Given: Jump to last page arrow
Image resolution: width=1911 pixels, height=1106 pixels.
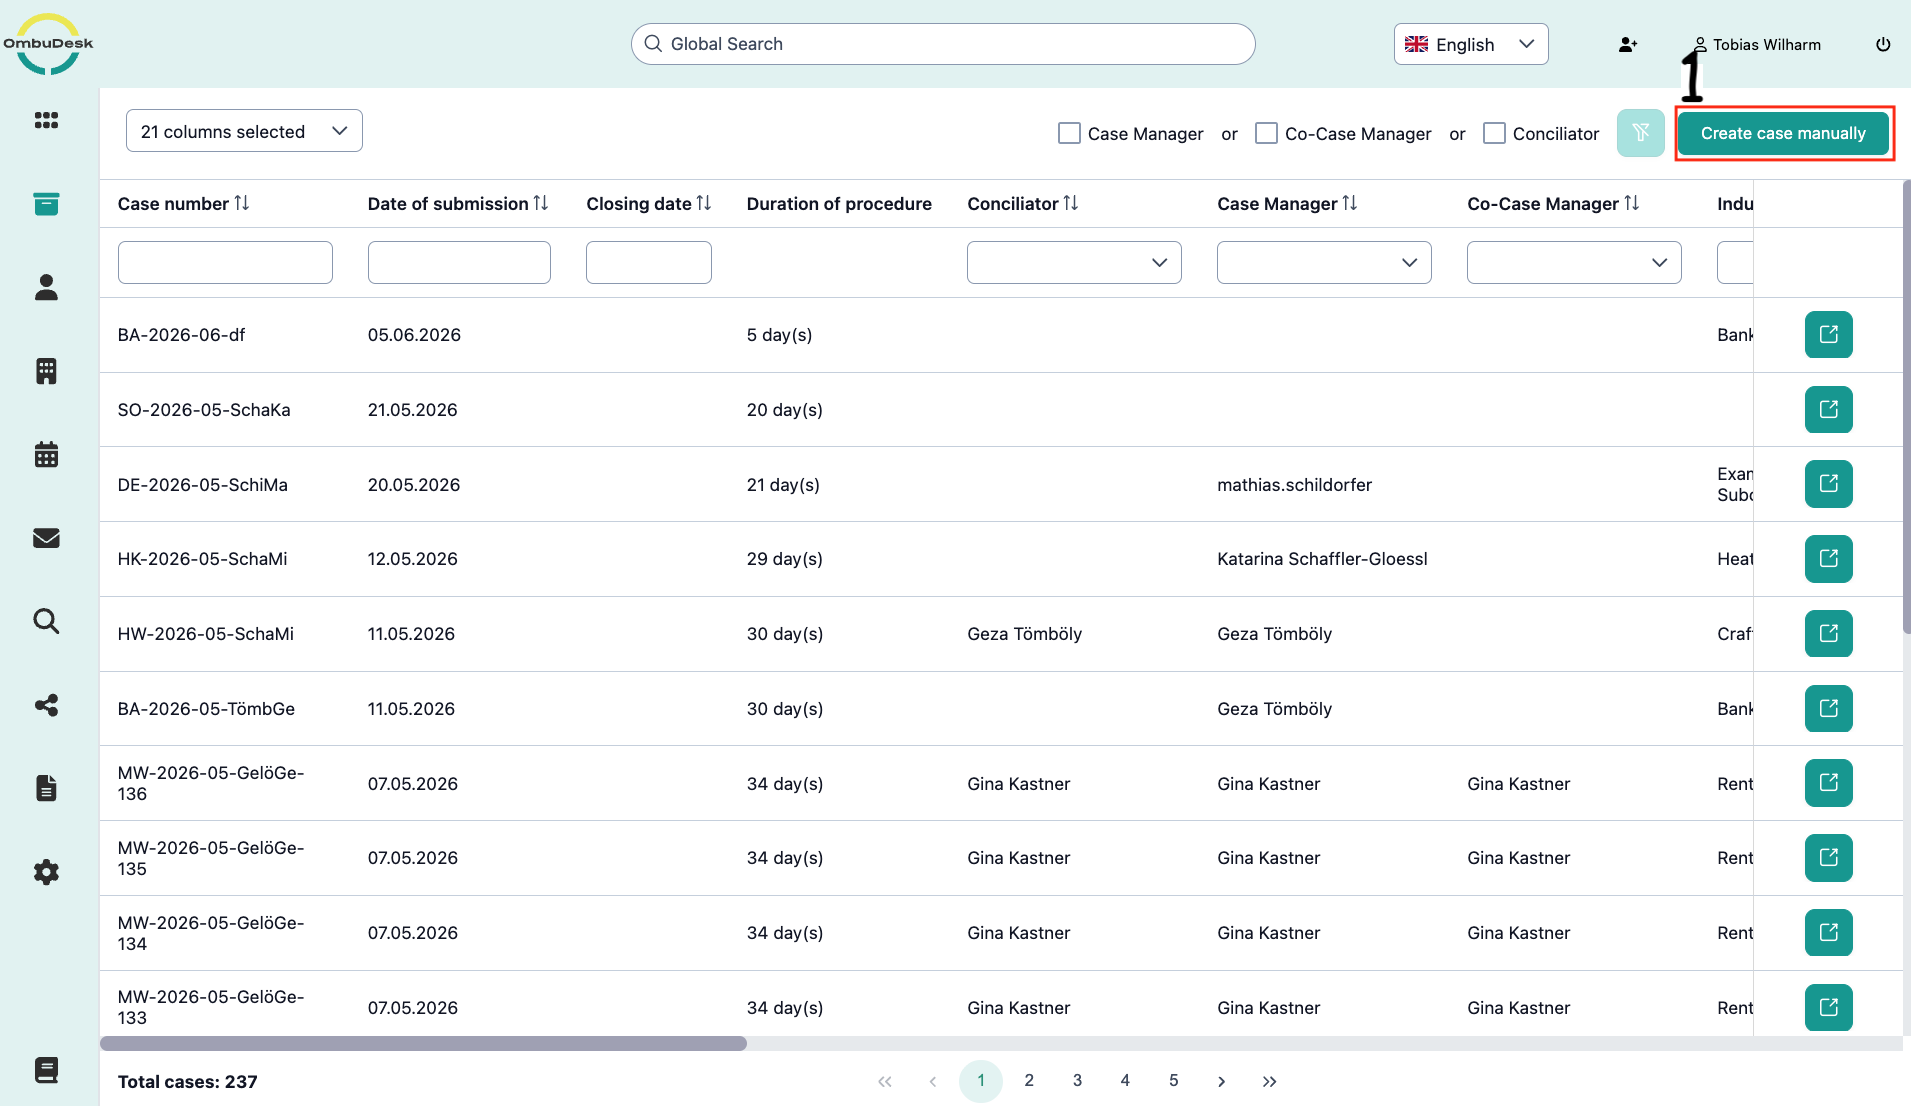Looking at the screenshot, I should pyautogui.click(x=1269, y=1081).
